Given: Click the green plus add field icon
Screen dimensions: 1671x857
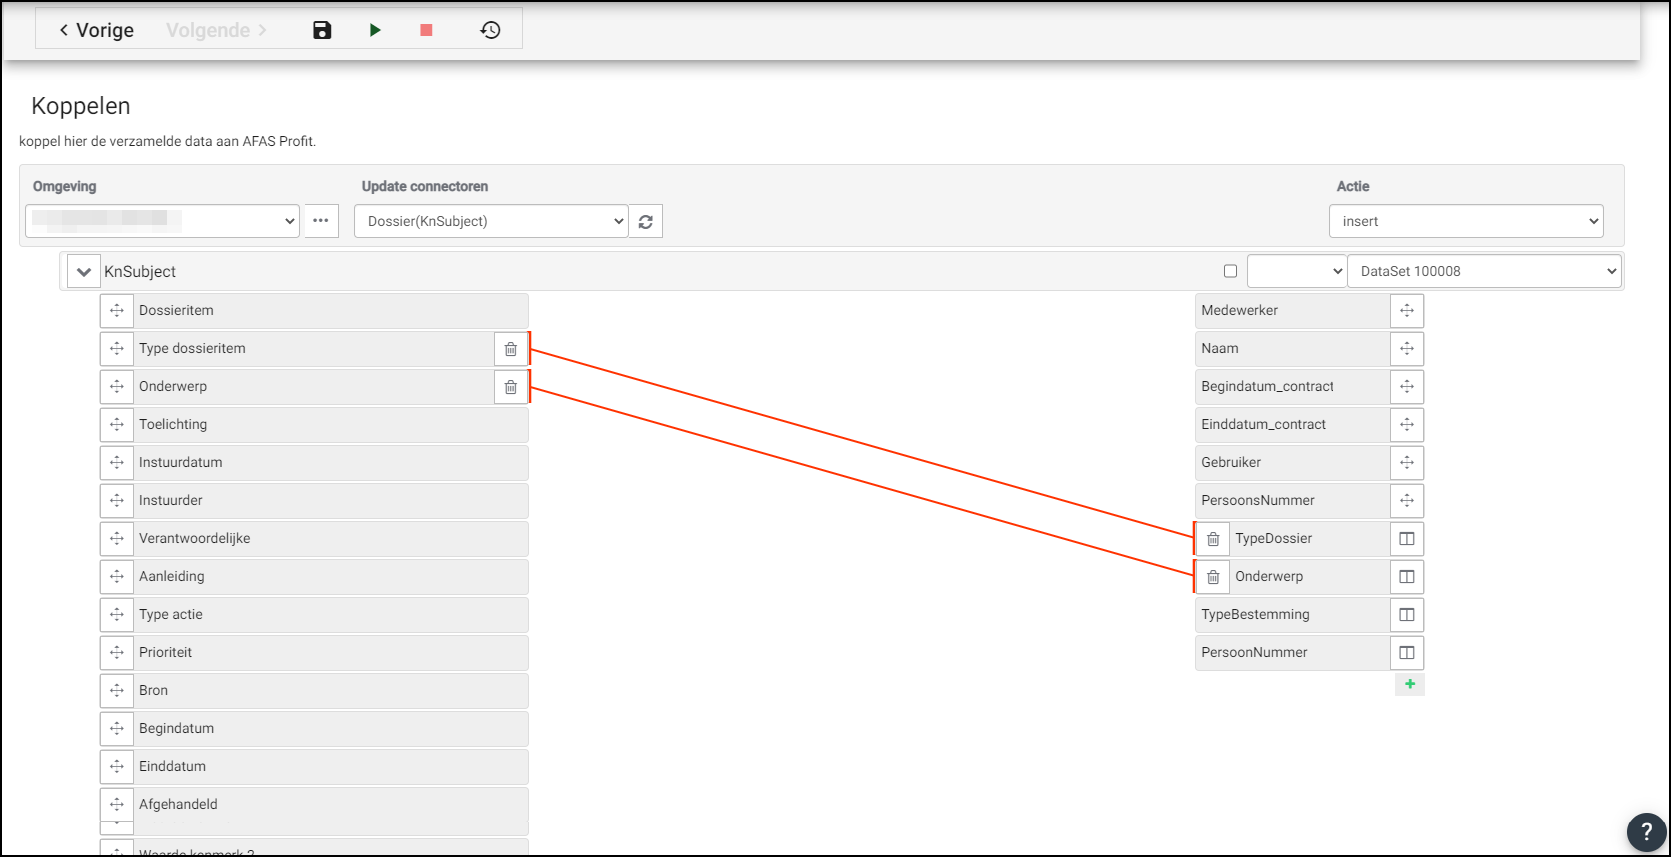Looking at the screenshot, I should coord(1410,684).
